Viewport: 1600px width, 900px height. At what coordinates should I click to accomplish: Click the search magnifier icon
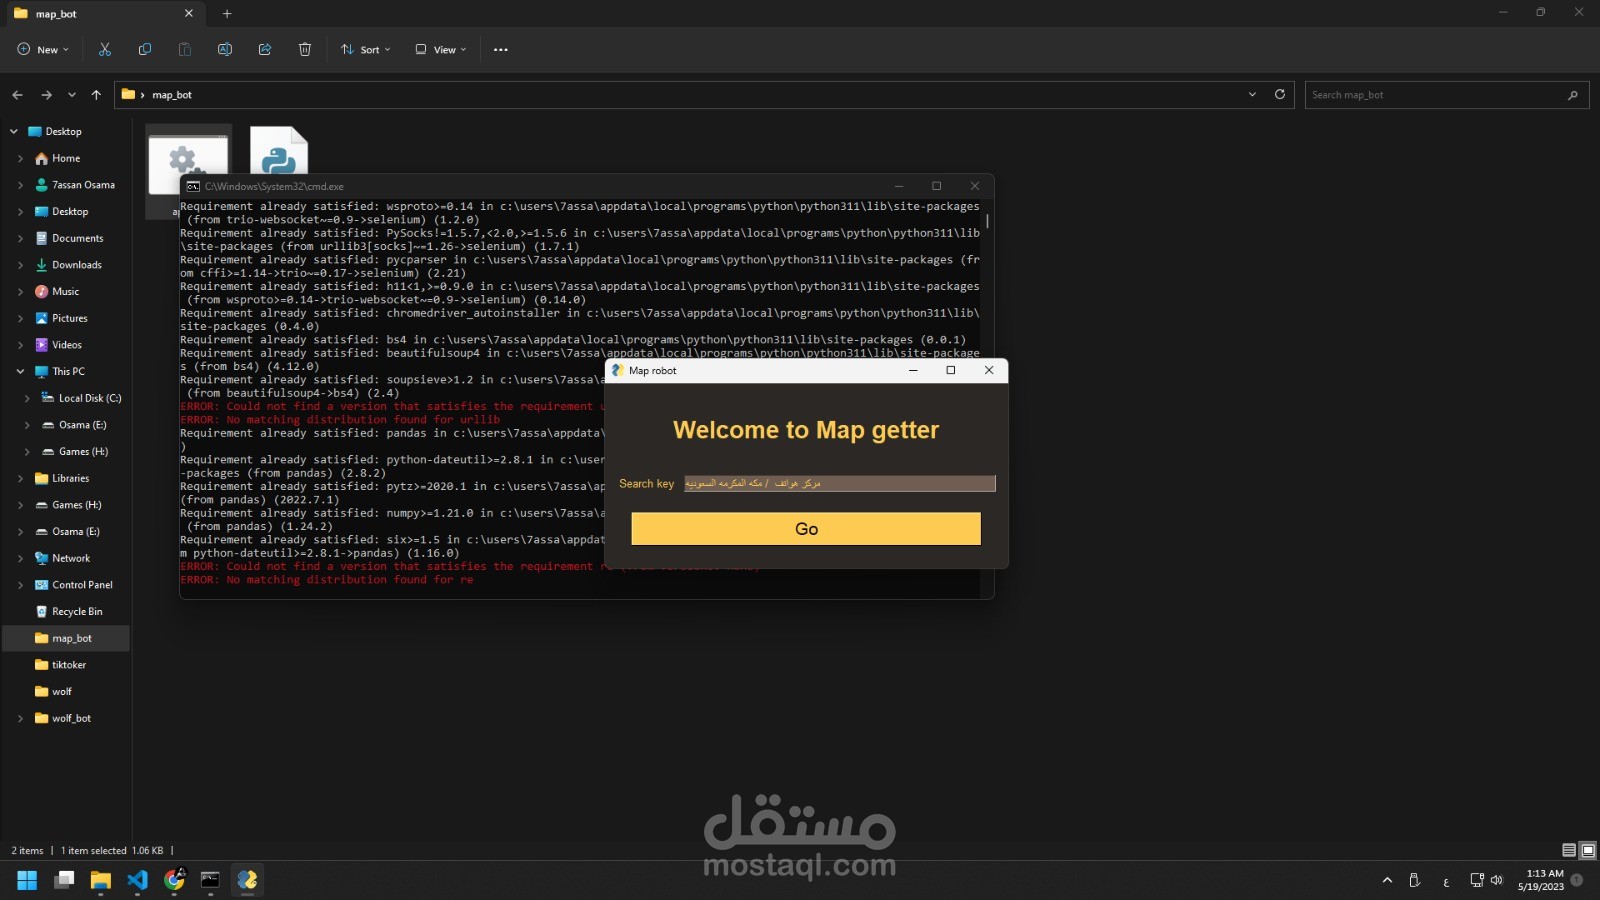(x=1573, y=95)
